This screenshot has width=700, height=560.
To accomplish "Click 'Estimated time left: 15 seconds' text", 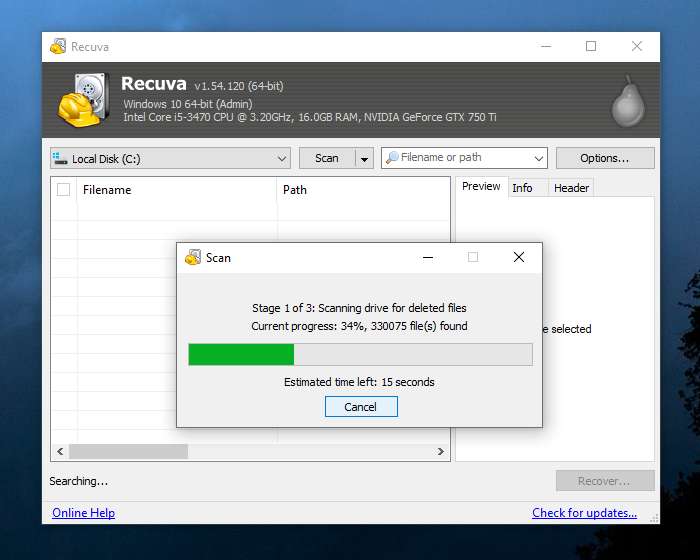I will (x=359, y=382).
